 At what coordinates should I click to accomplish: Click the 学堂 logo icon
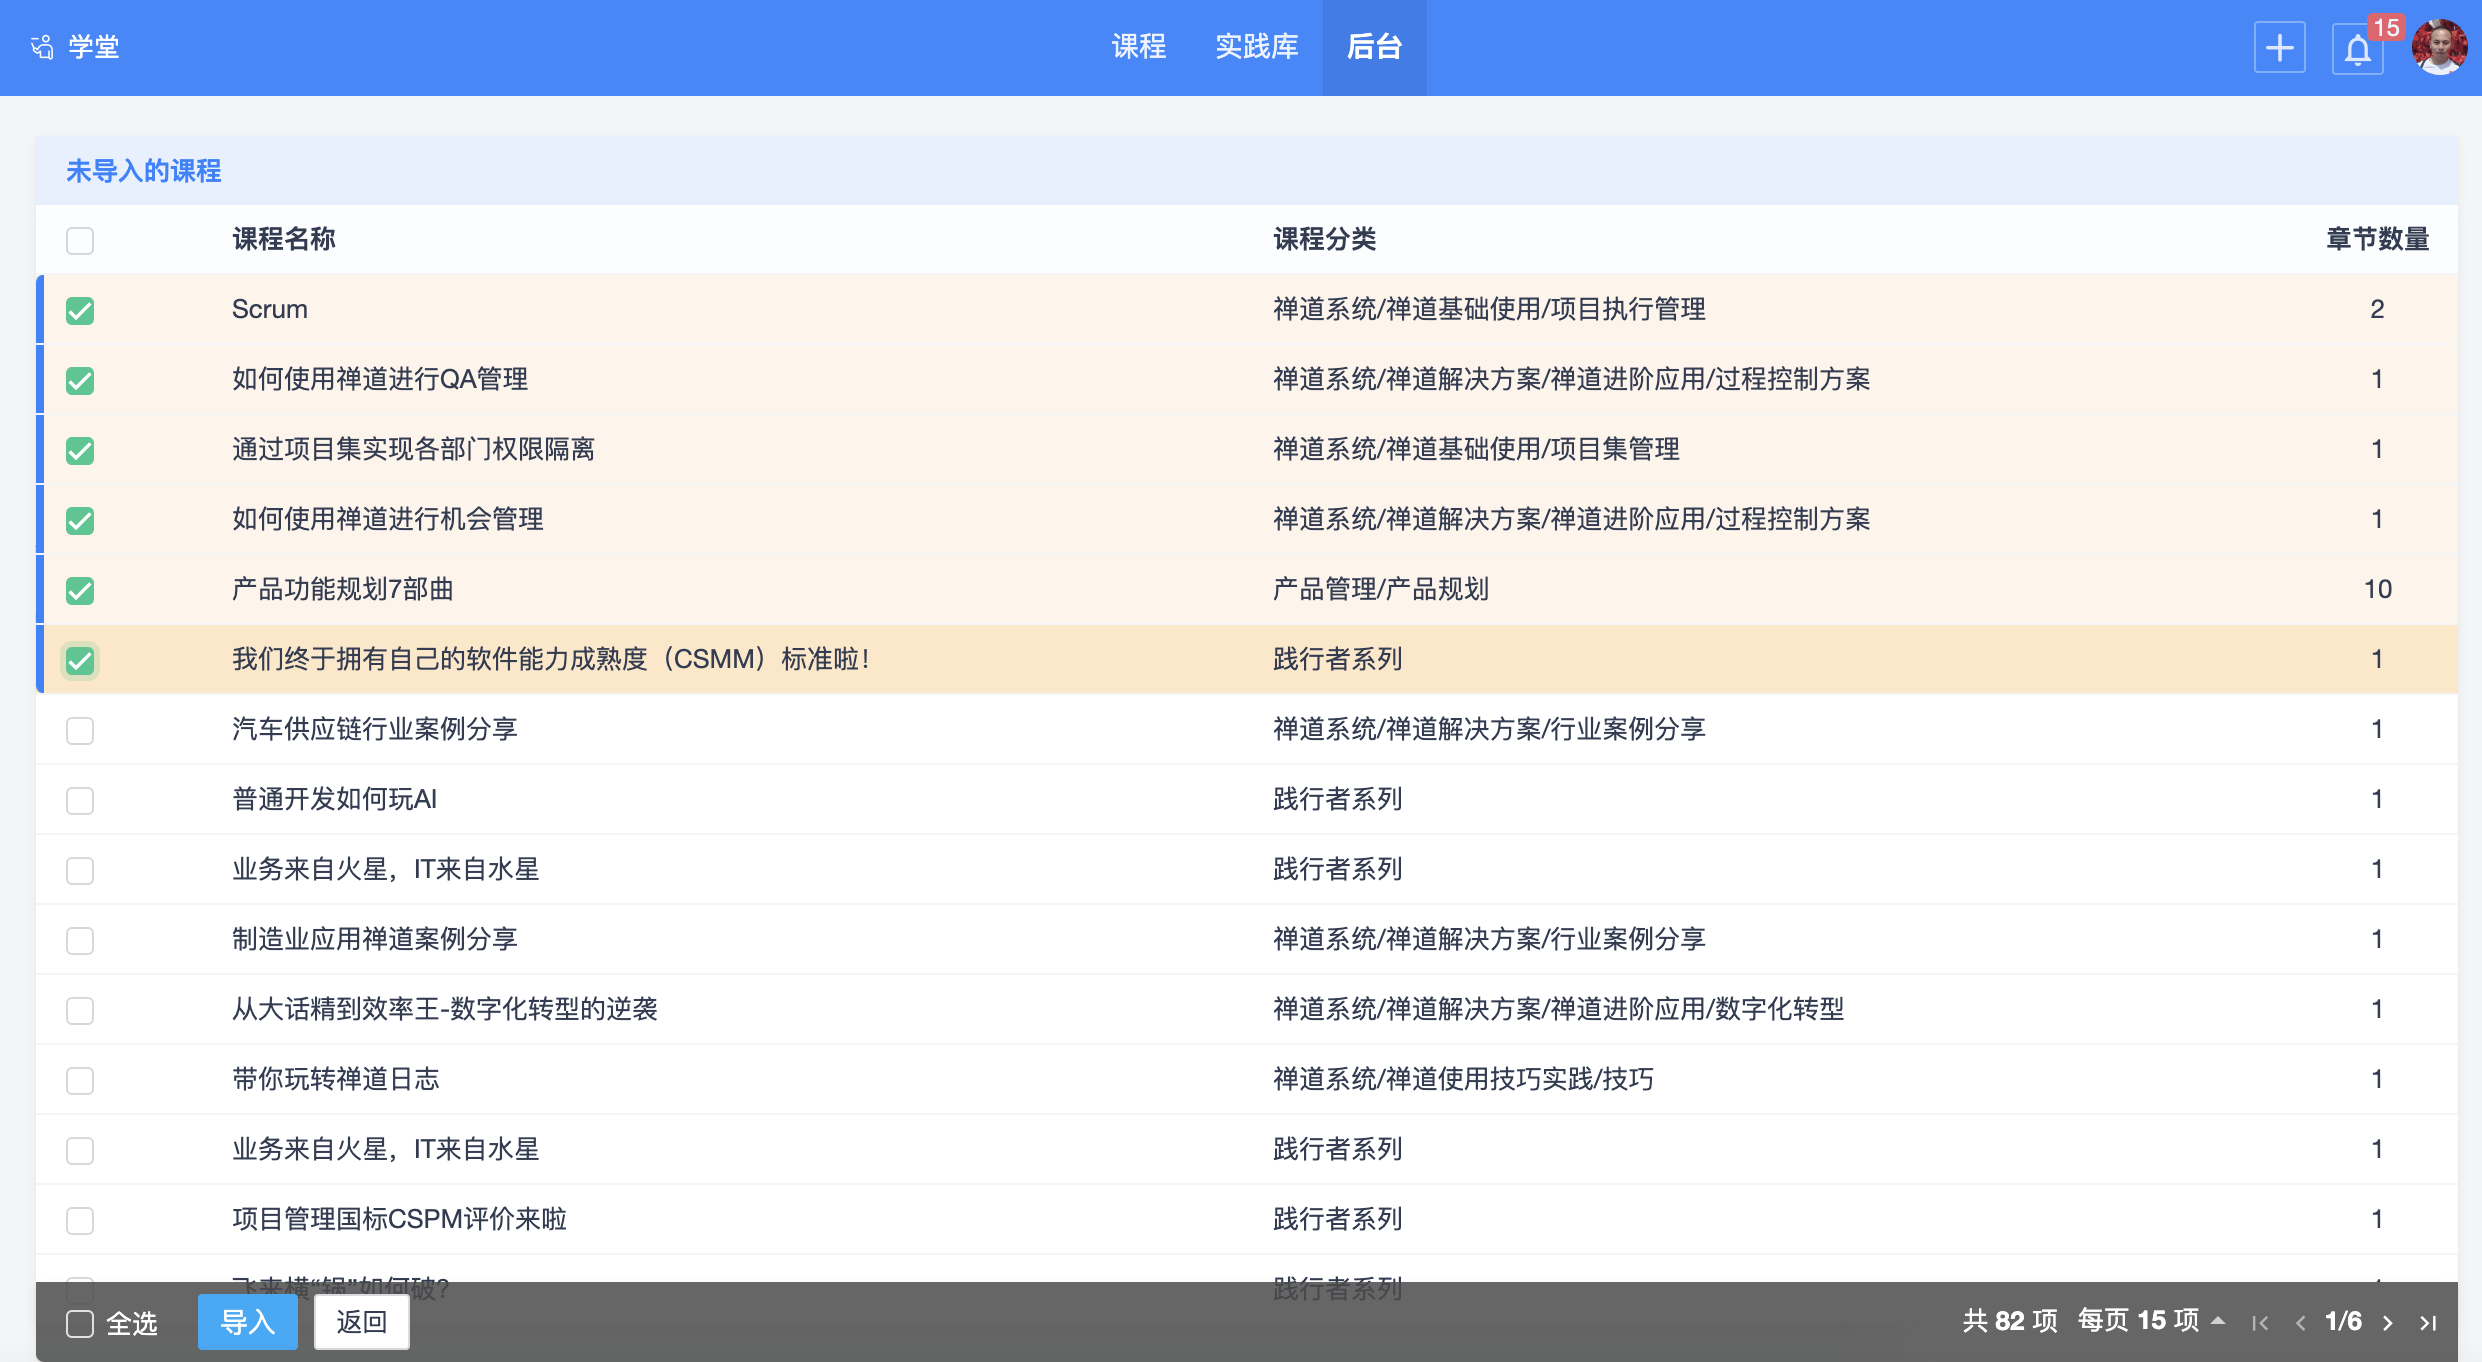(42, 47)
